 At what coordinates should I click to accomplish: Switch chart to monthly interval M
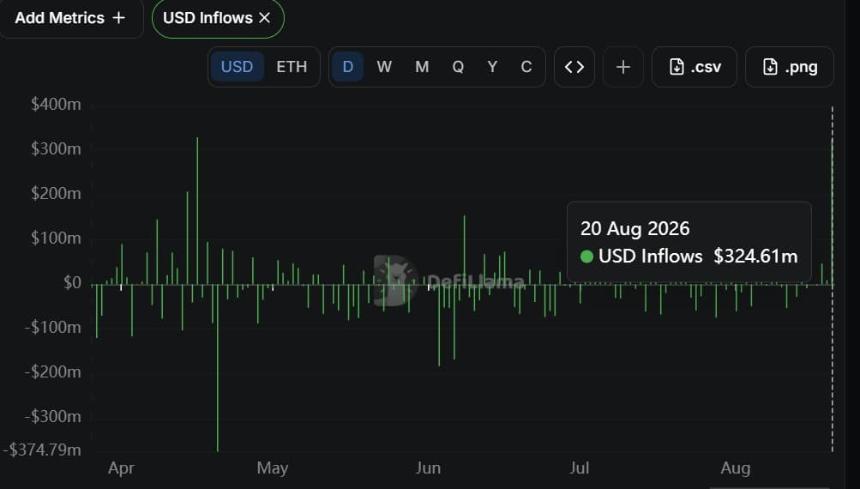(421, 67)
